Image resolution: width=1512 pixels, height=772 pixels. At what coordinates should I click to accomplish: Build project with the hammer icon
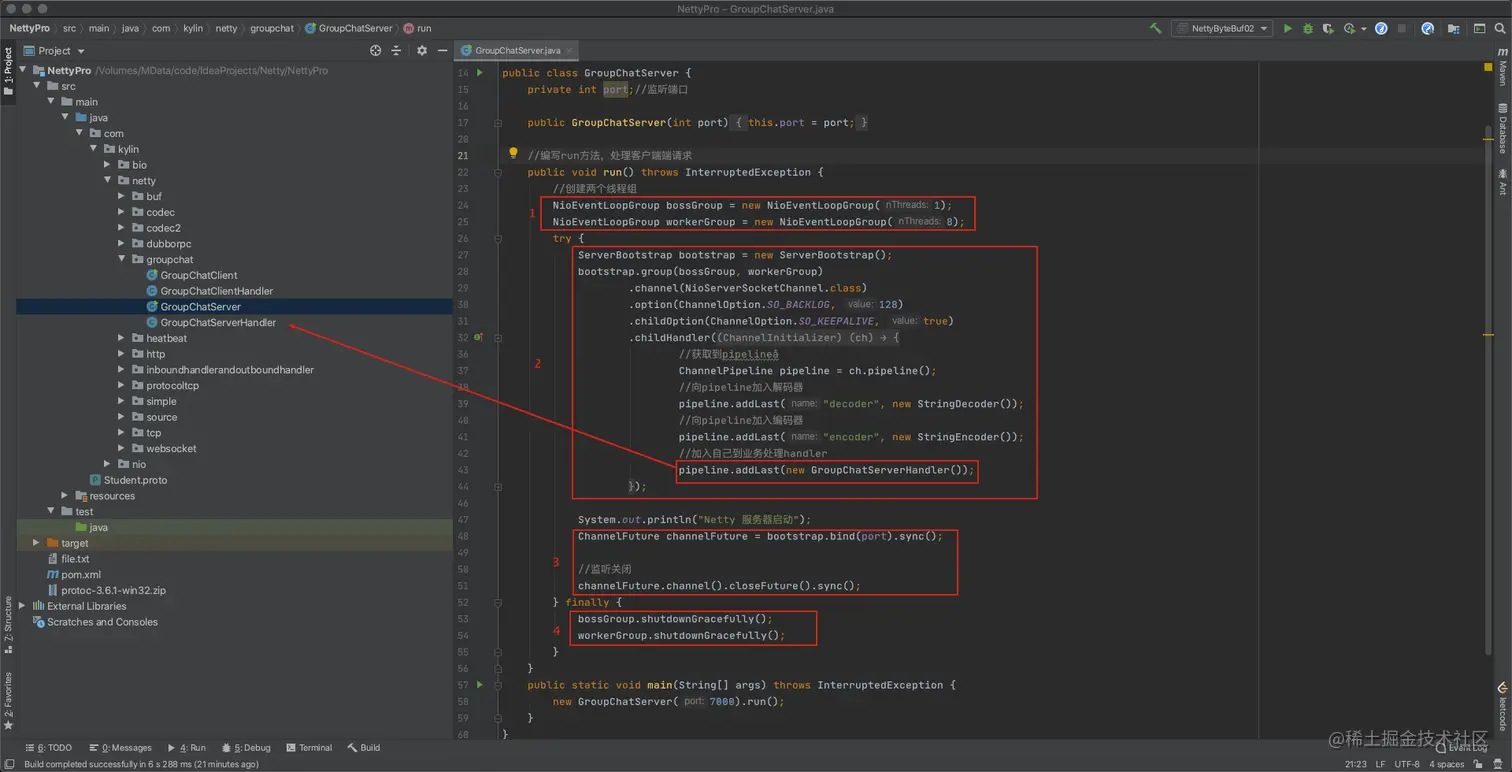1156,29
